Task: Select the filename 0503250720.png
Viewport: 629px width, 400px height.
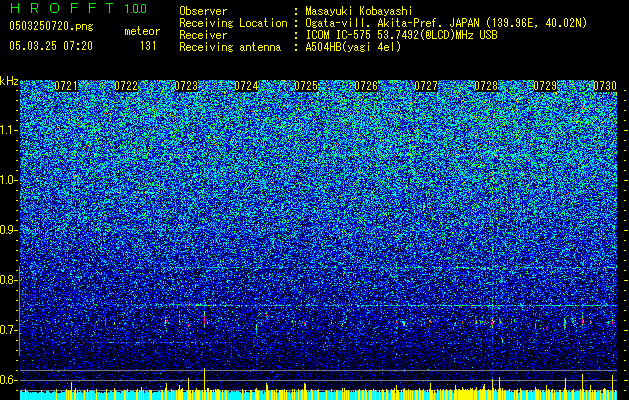Action: (51, 27)
